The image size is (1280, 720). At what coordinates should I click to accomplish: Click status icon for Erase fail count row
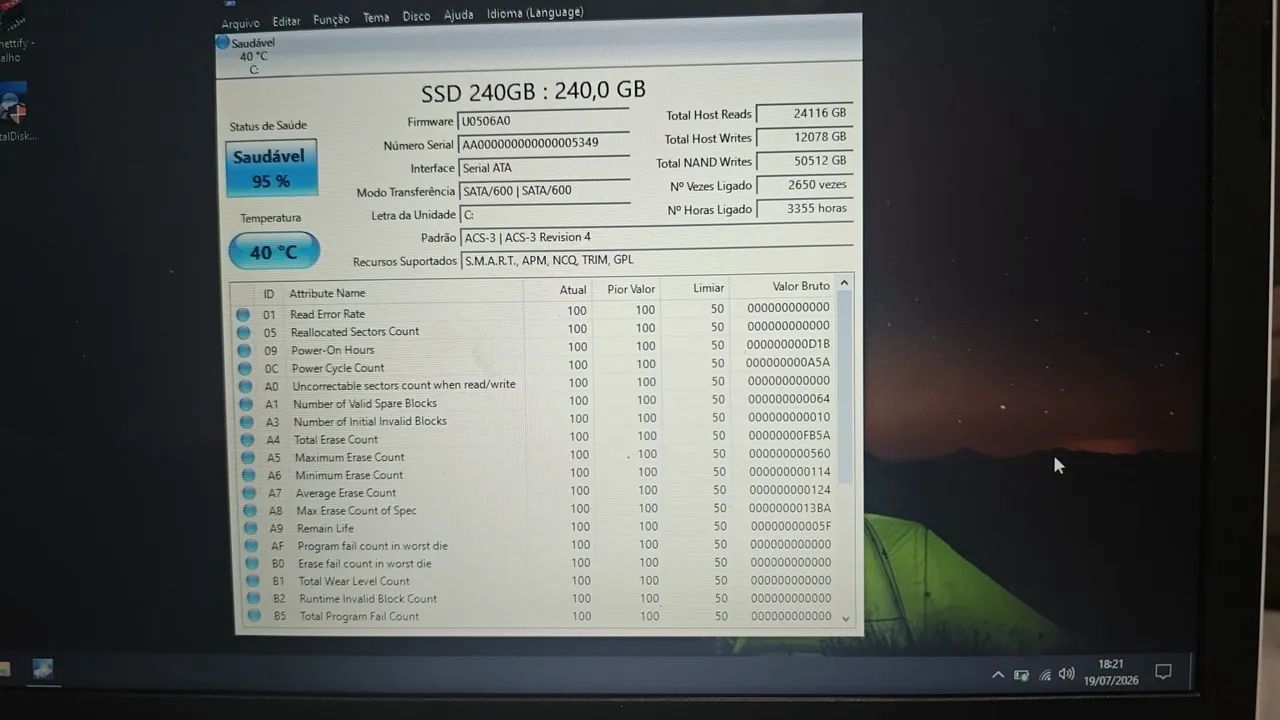(251, 564)
